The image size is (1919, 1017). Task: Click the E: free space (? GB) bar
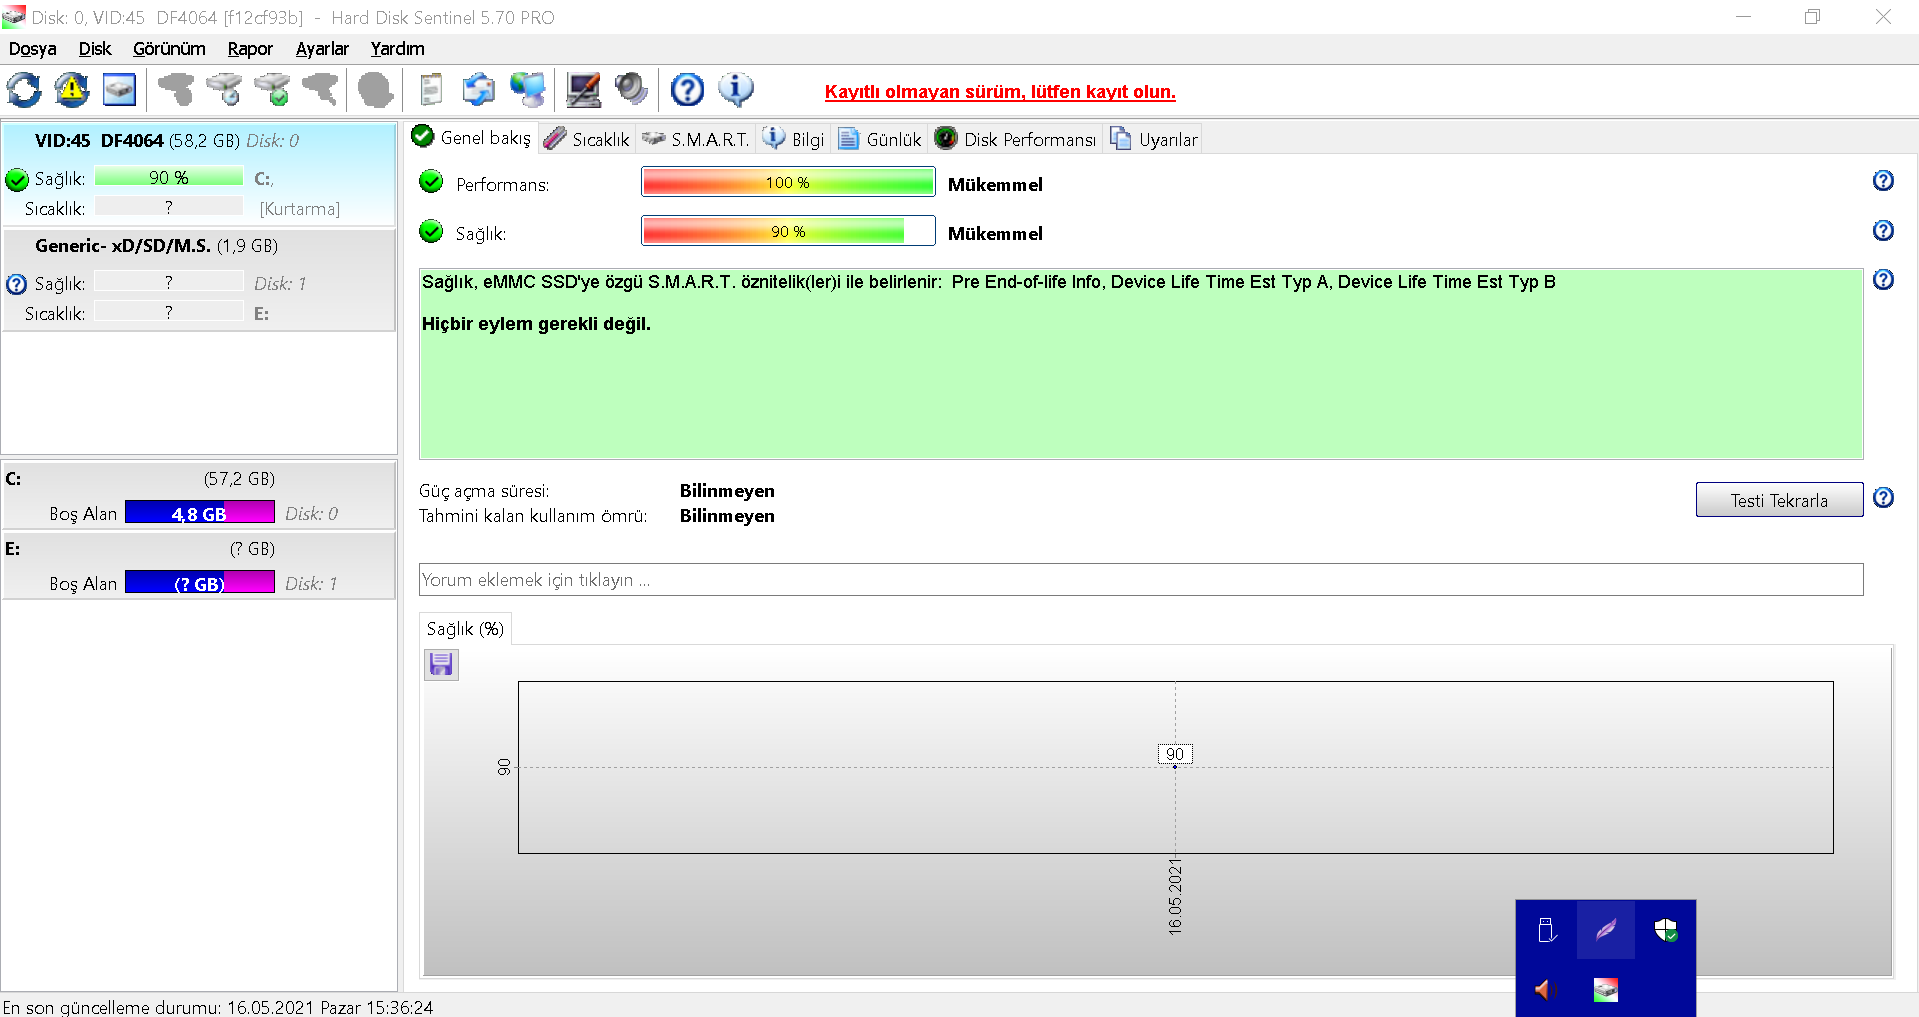[199, 584]
